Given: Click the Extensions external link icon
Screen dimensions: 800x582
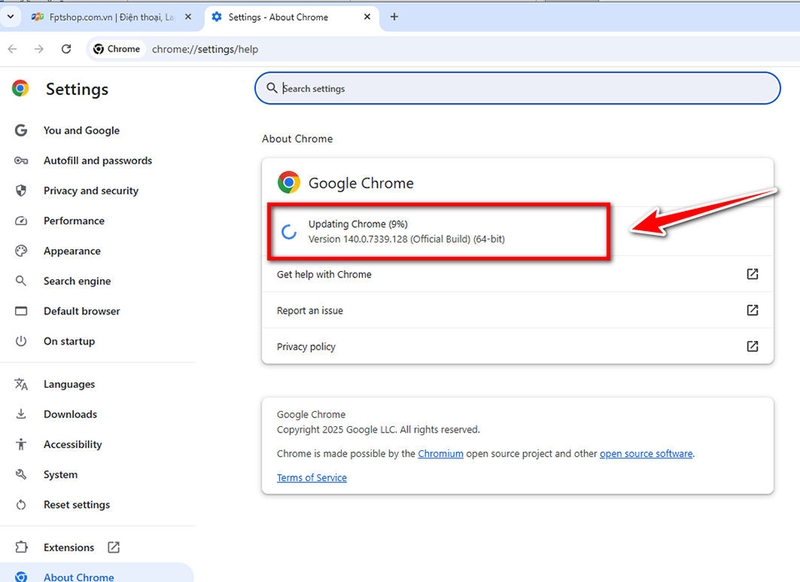Looking at the screenshot, I should coord(113,547).
